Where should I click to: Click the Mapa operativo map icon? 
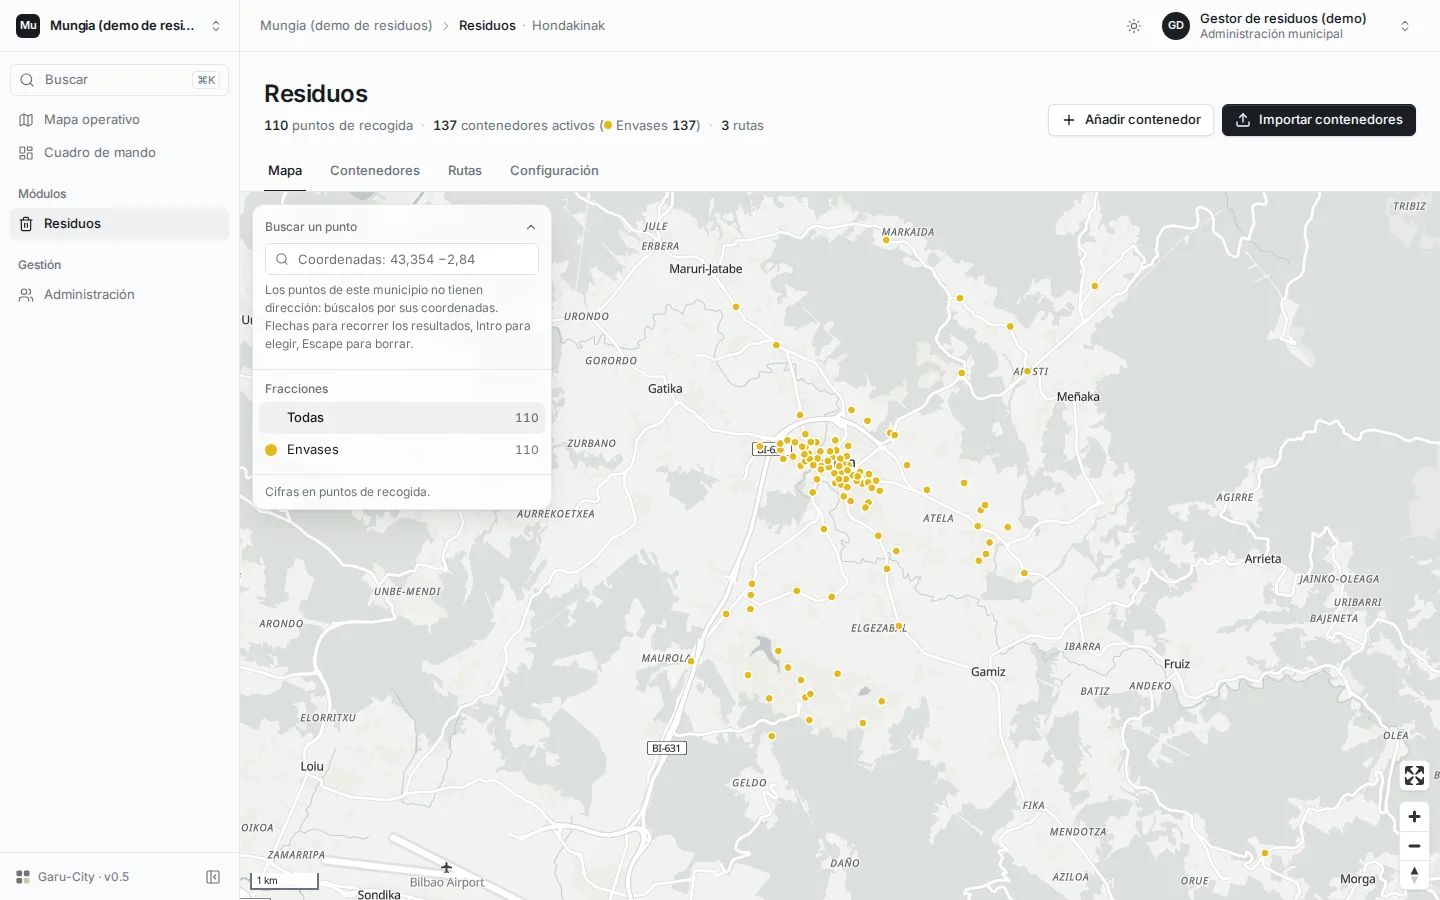click(x=26, y=120)
